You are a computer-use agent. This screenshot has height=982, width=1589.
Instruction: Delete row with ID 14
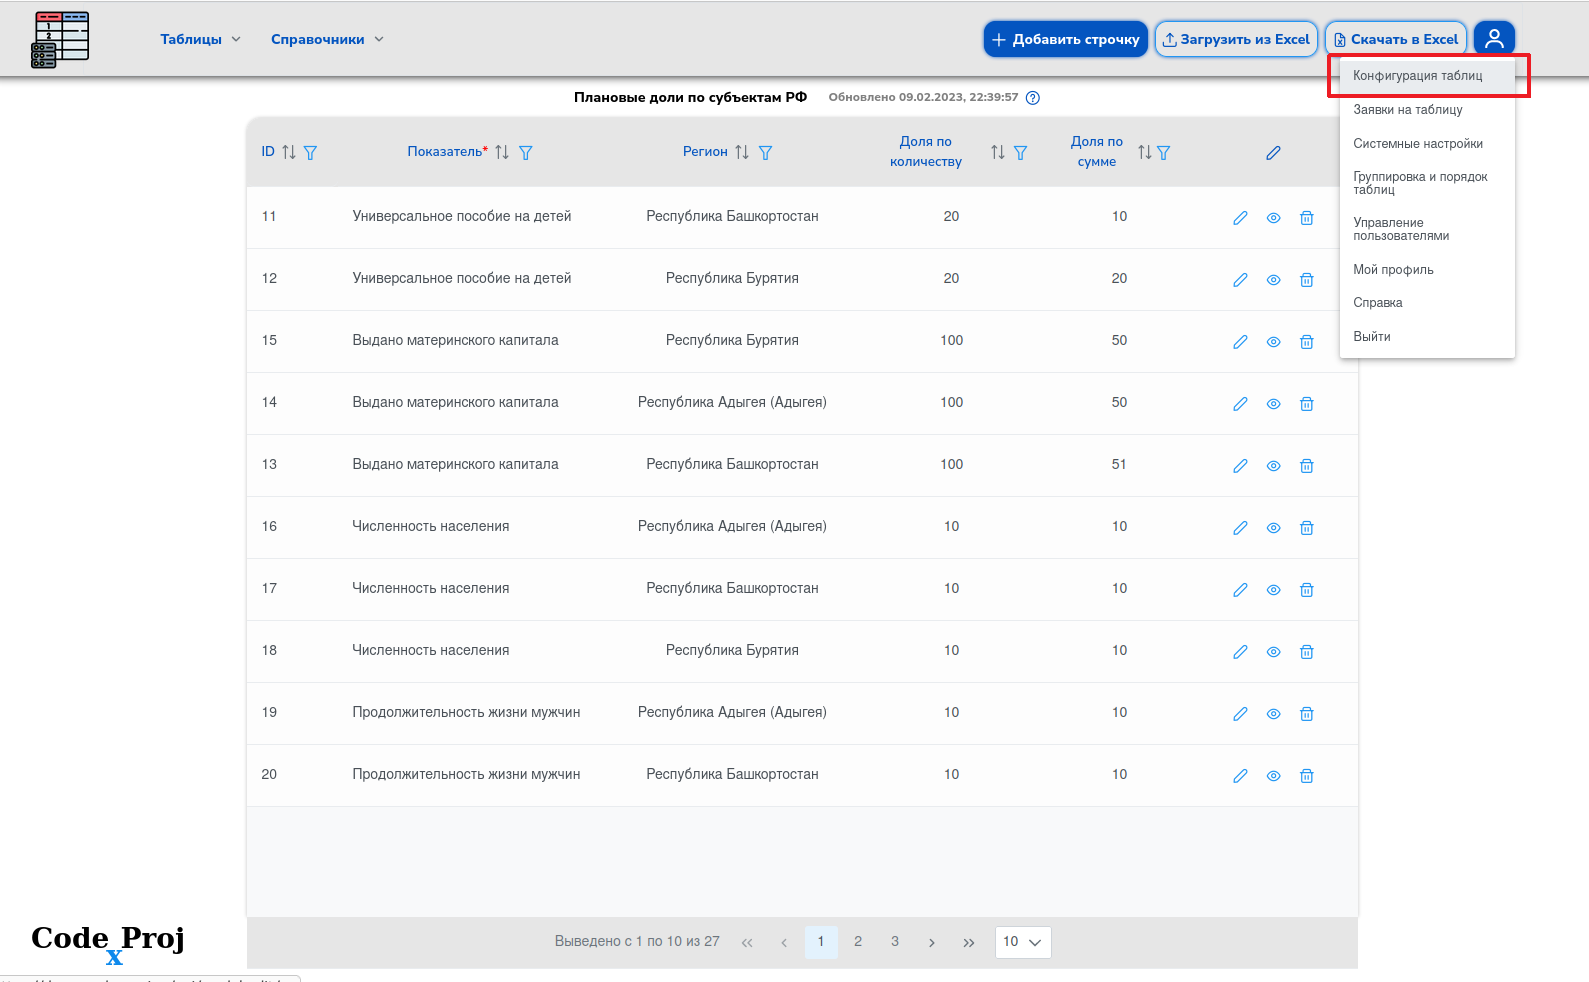[x=1306, y=404]
